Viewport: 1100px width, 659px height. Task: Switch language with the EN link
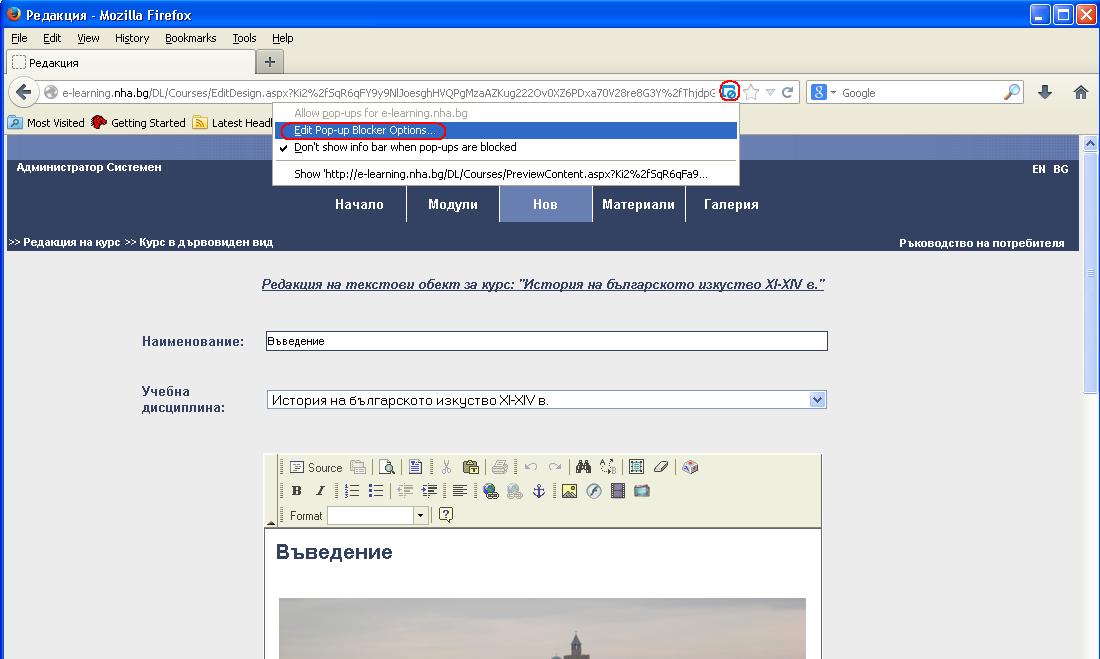coord(1039,169)
